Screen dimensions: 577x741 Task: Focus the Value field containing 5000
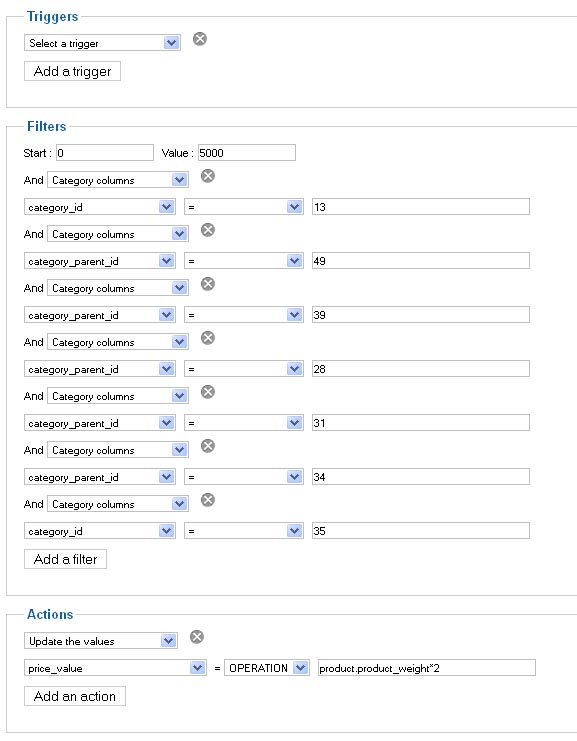247,153
